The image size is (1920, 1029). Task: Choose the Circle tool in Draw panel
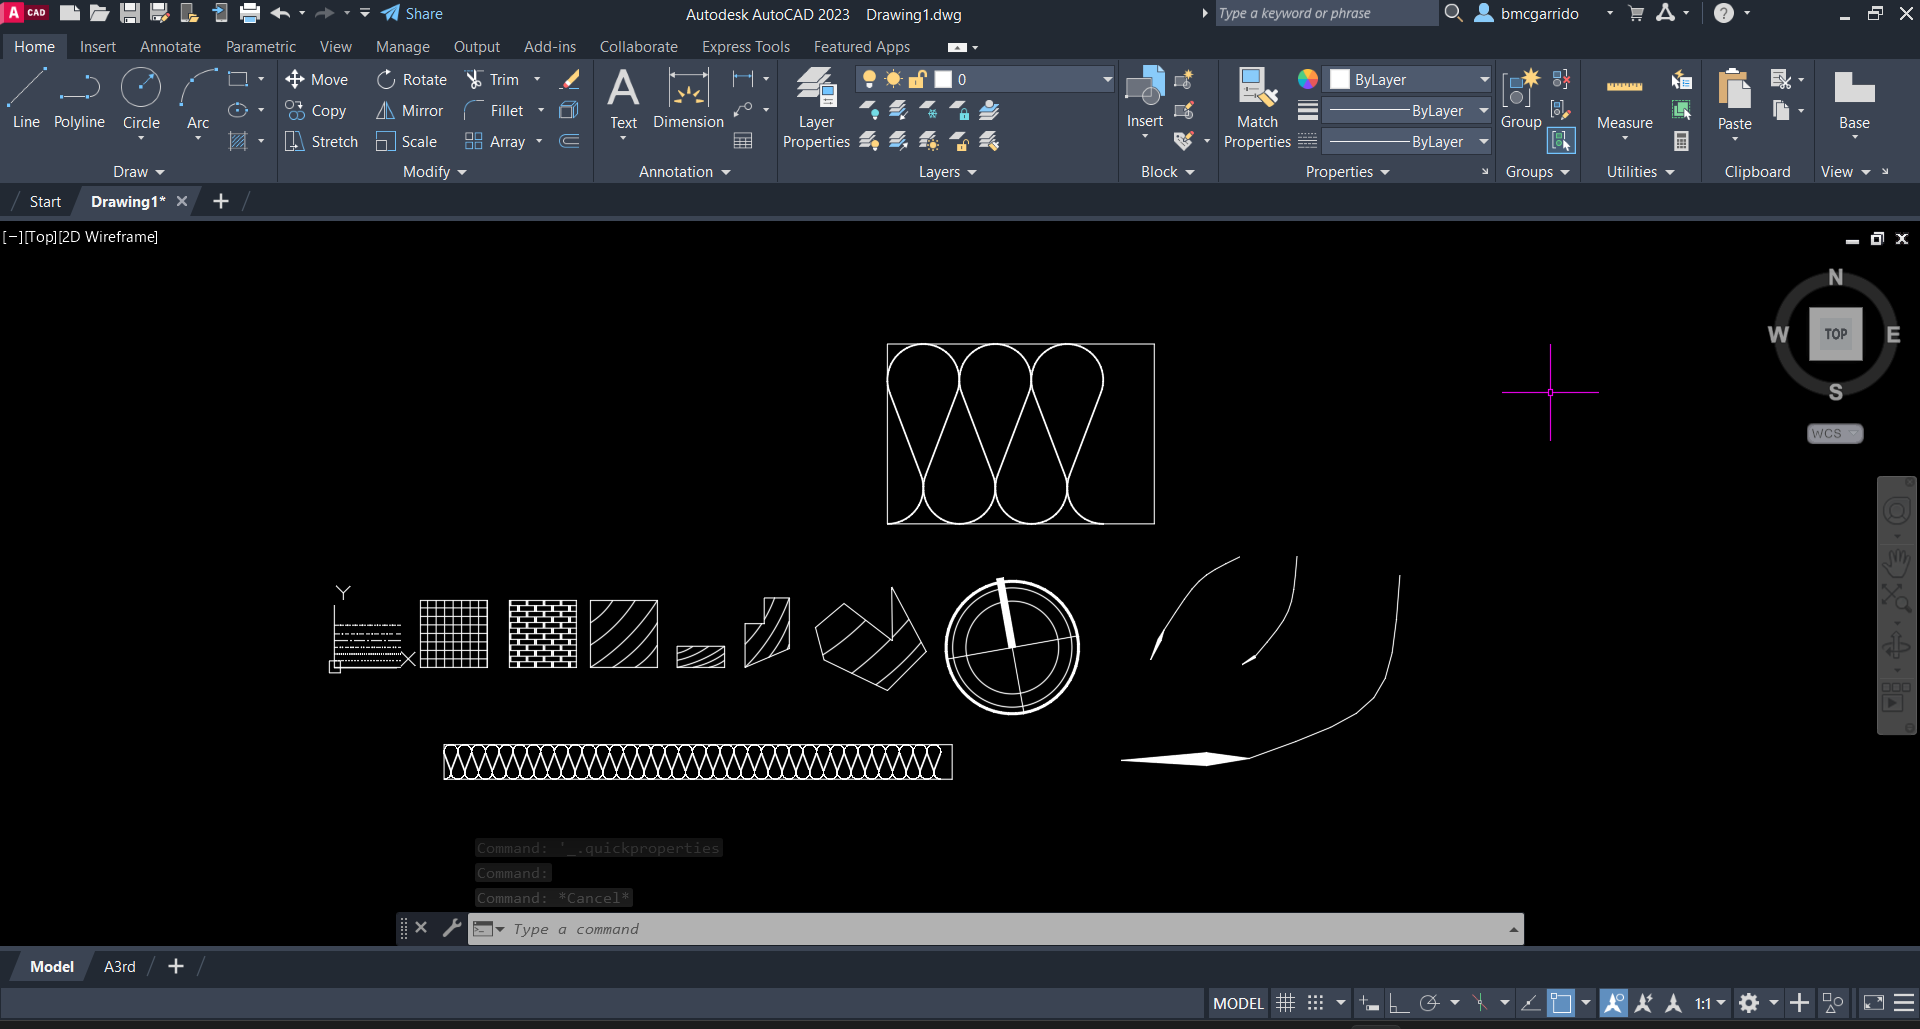(x=141, y=98)
